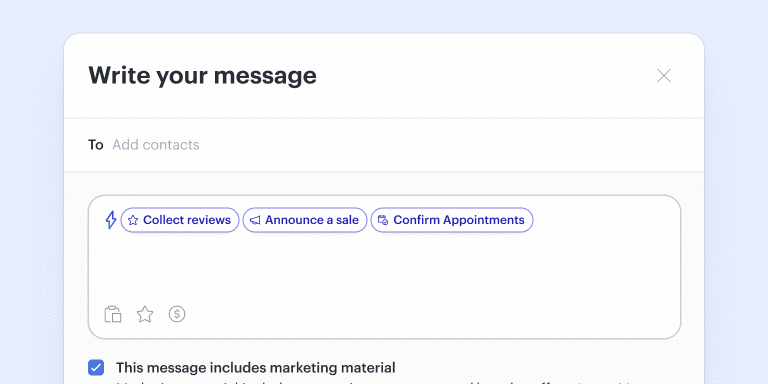Click the "To" label
Screen dimensions: 768x384
[96, 145]
